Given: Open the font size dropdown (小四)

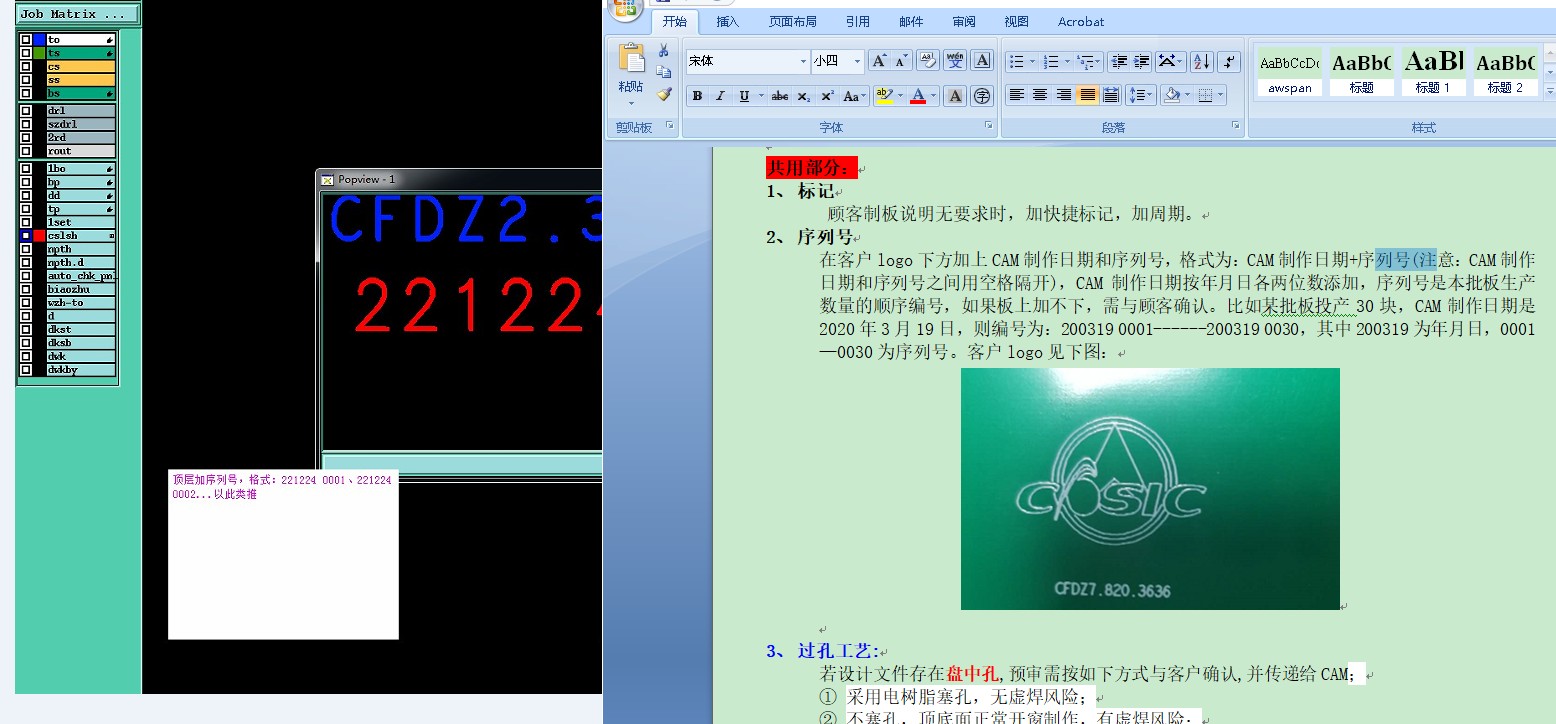Looking at the screenshot, I should [x=857, y=61].
